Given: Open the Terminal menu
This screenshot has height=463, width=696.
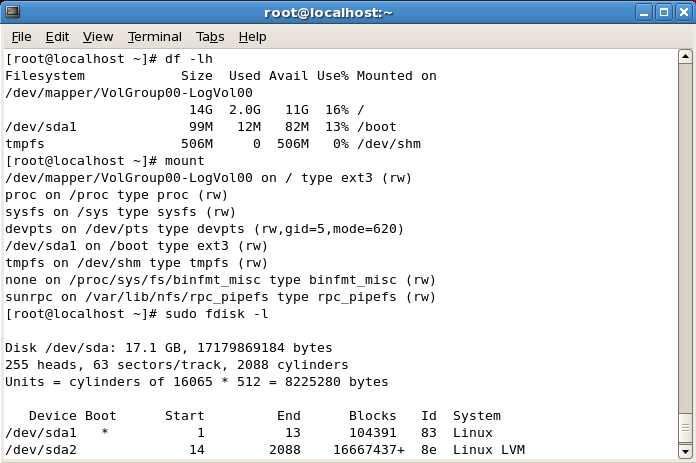Looking at the screenshot, I should coord(154,37).
